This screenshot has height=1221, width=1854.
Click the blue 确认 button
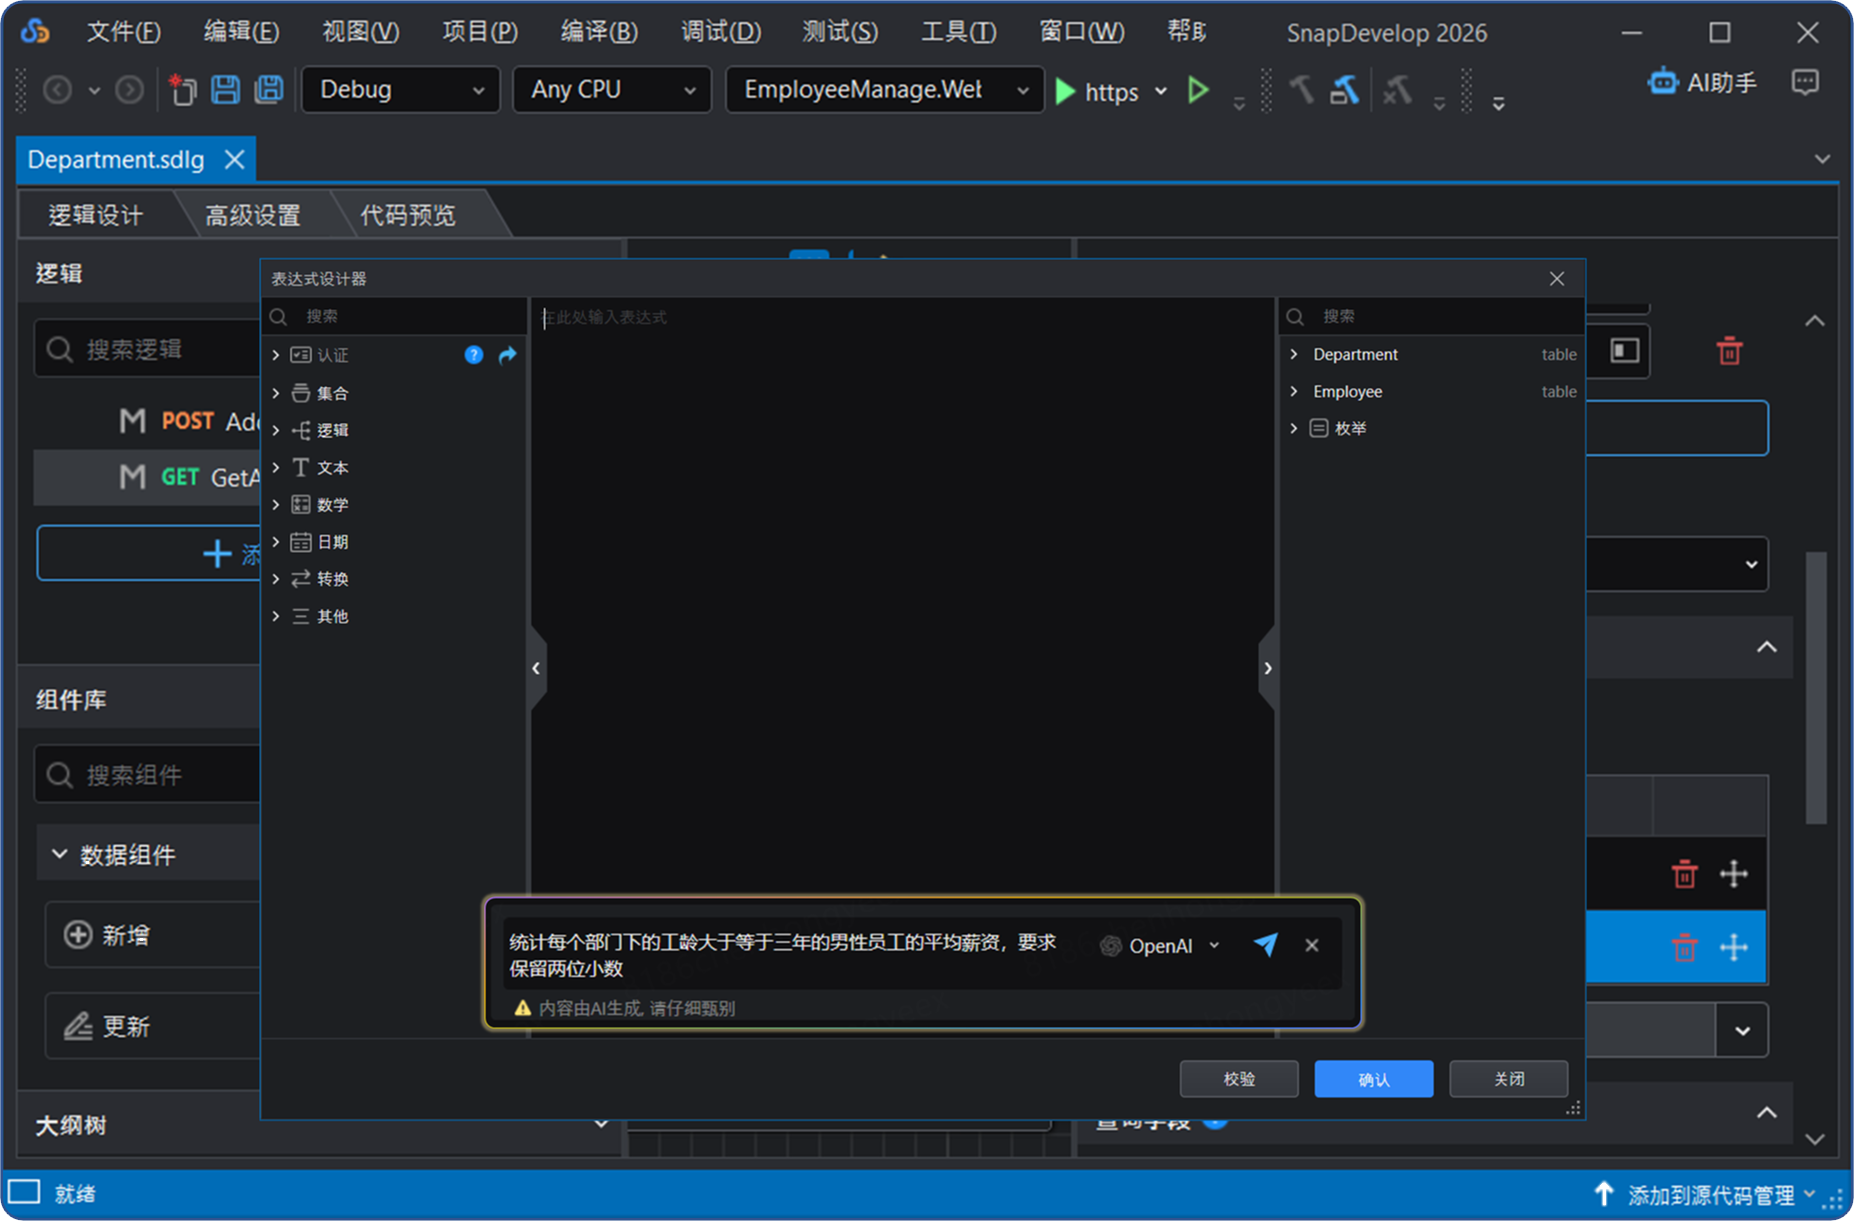click(x=1373, y=1079)
